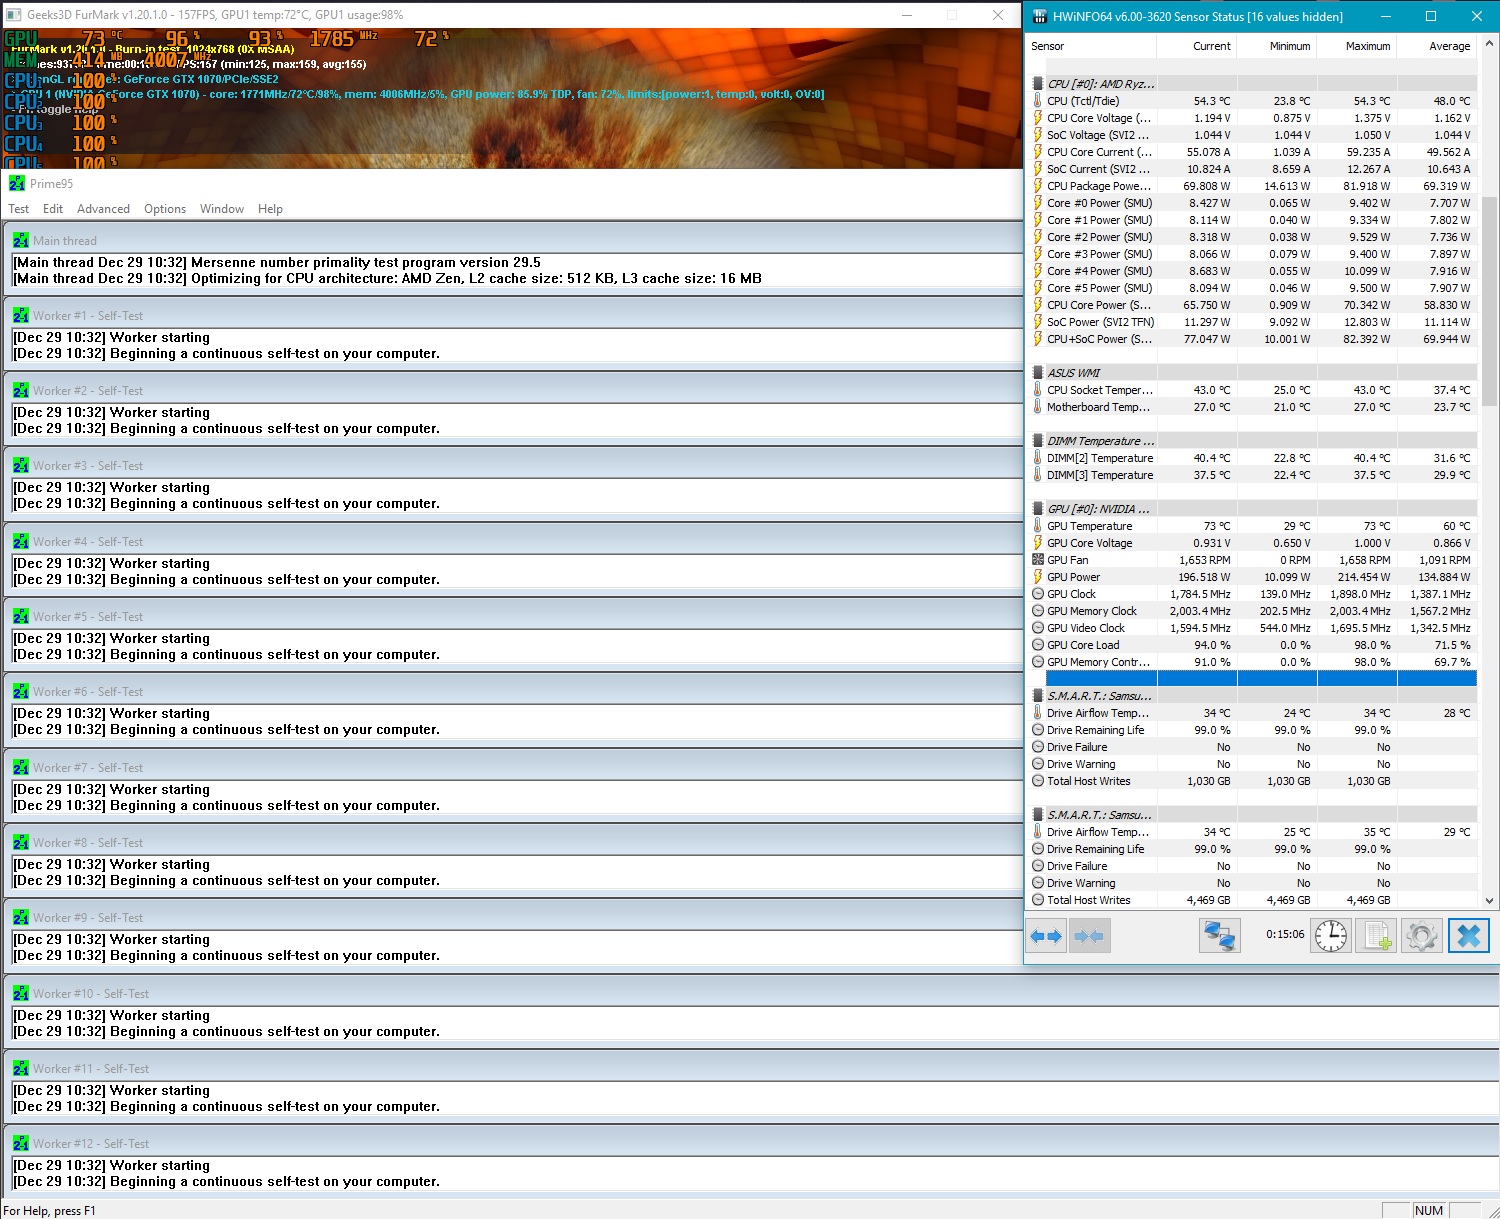This screenshot has height=1219, width=1500.
Task: Open the Test menu in Prime95
Action: [x=19, y=209]
